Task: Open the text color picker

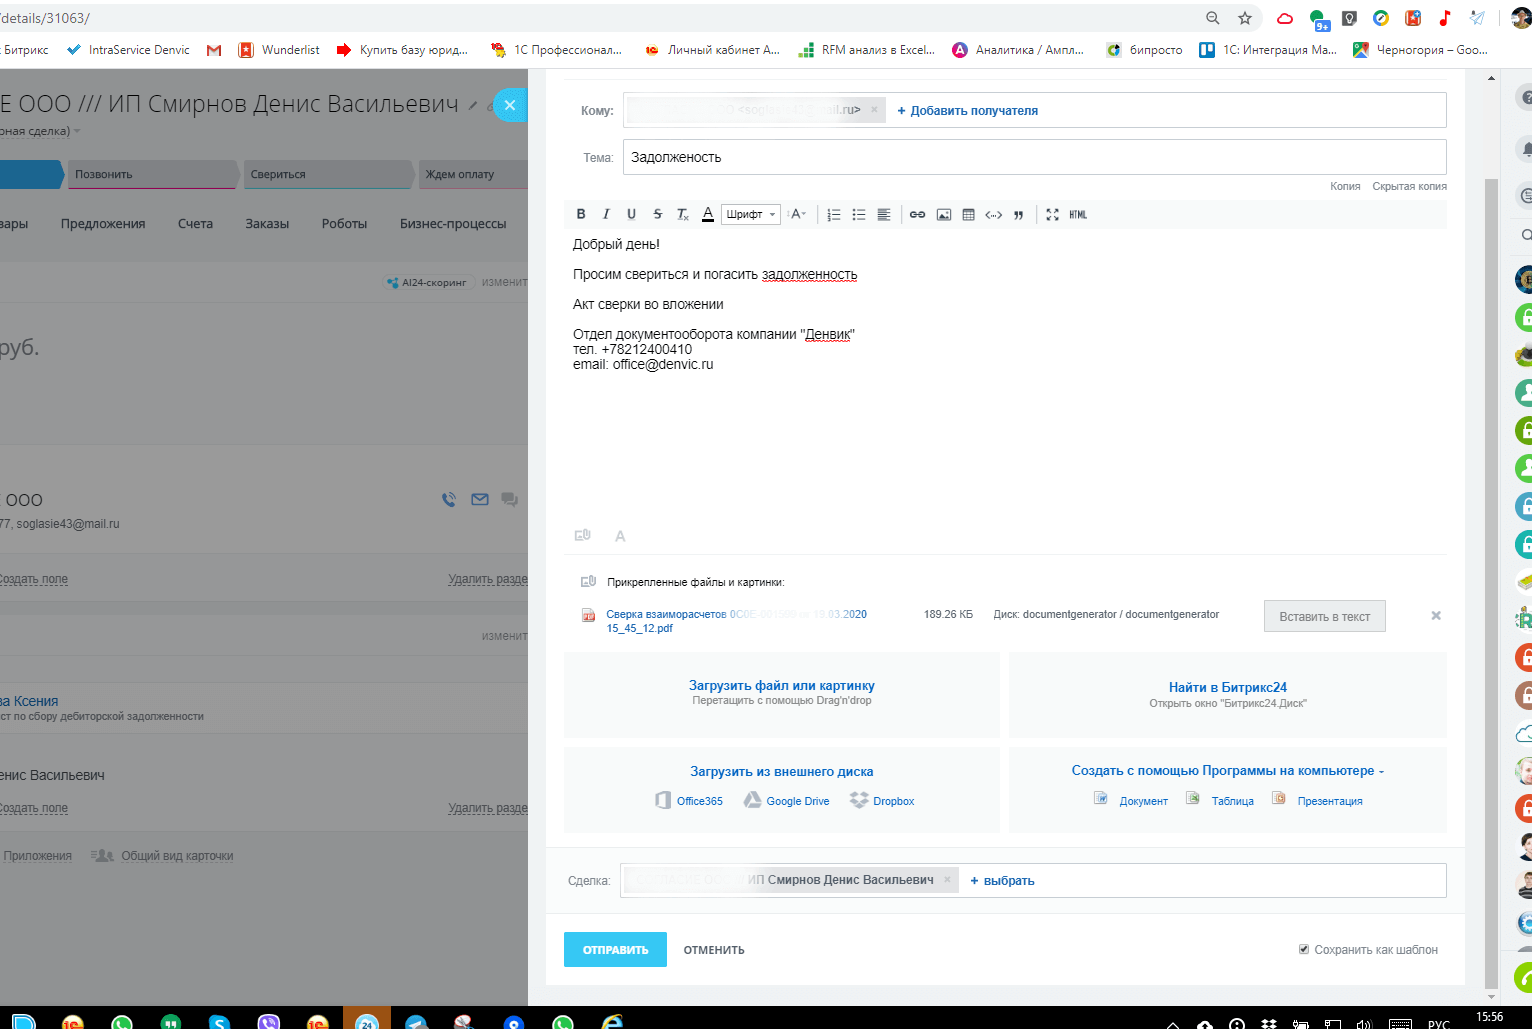Action: 708,214
